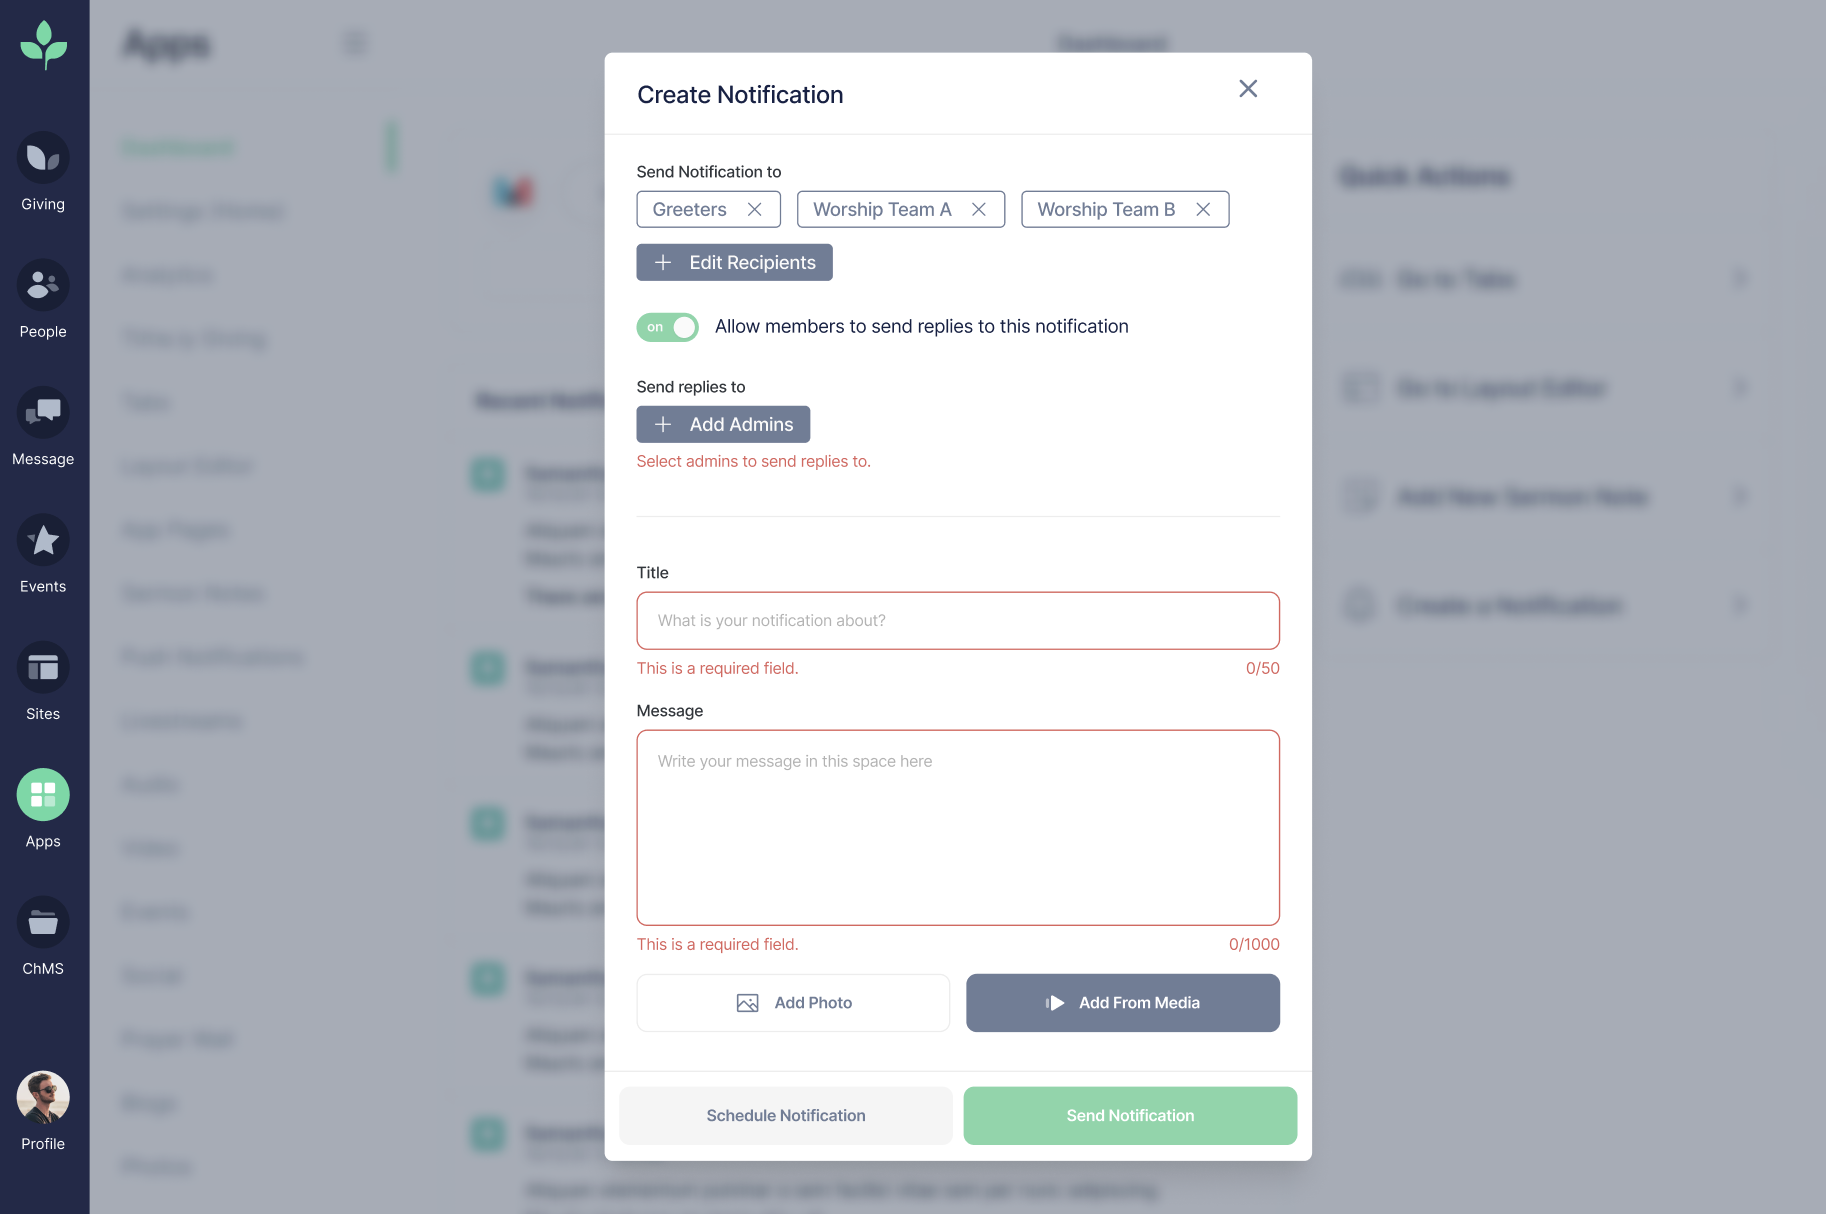Click the notification Title input field
This screenshot has width=1826, height=1214.
(x=957, y=621)
